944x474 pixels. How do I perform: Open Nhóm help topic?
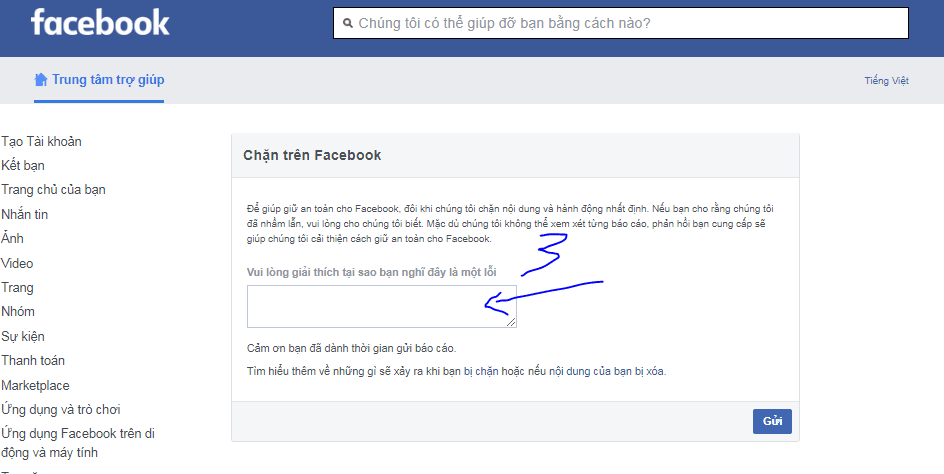click(x=18, y=311)
